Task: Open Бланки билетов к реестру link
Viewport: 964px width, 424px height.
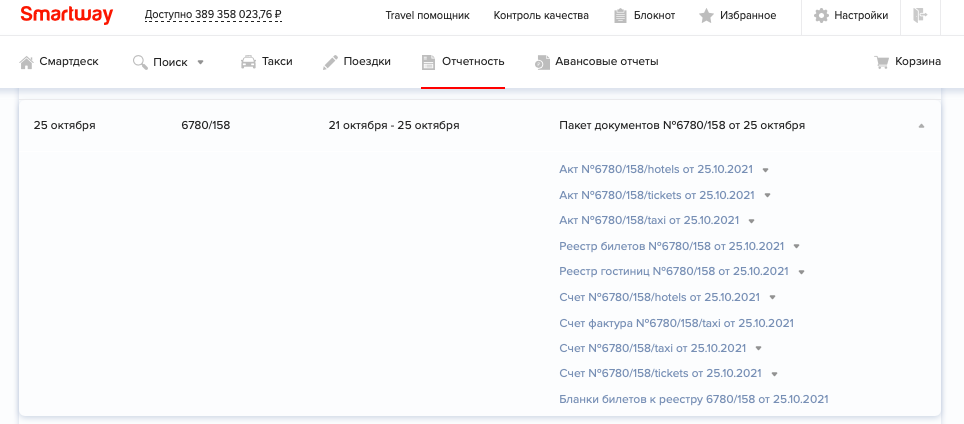Action: [693, 400]
